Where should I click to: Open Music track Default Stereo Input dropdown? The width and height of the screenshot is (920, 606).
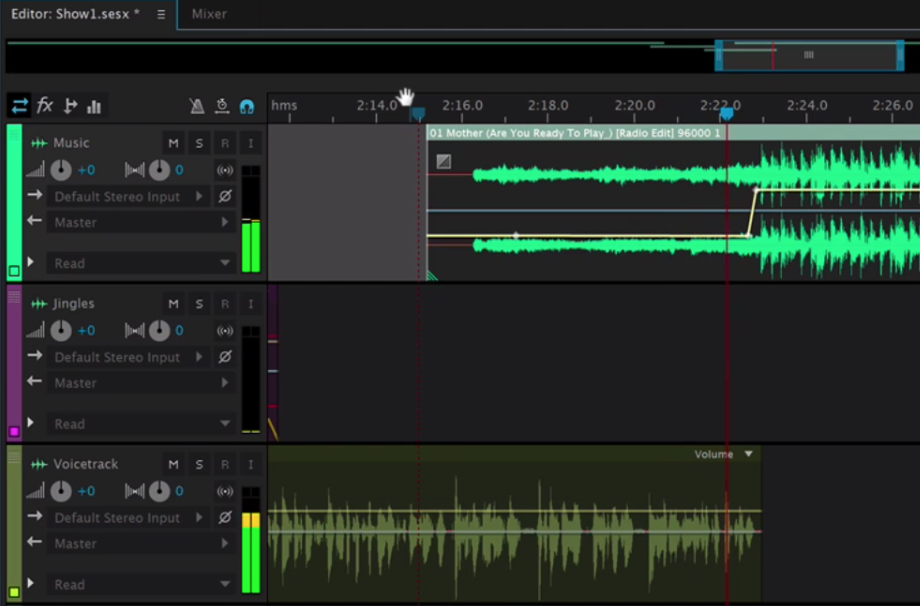129,197
